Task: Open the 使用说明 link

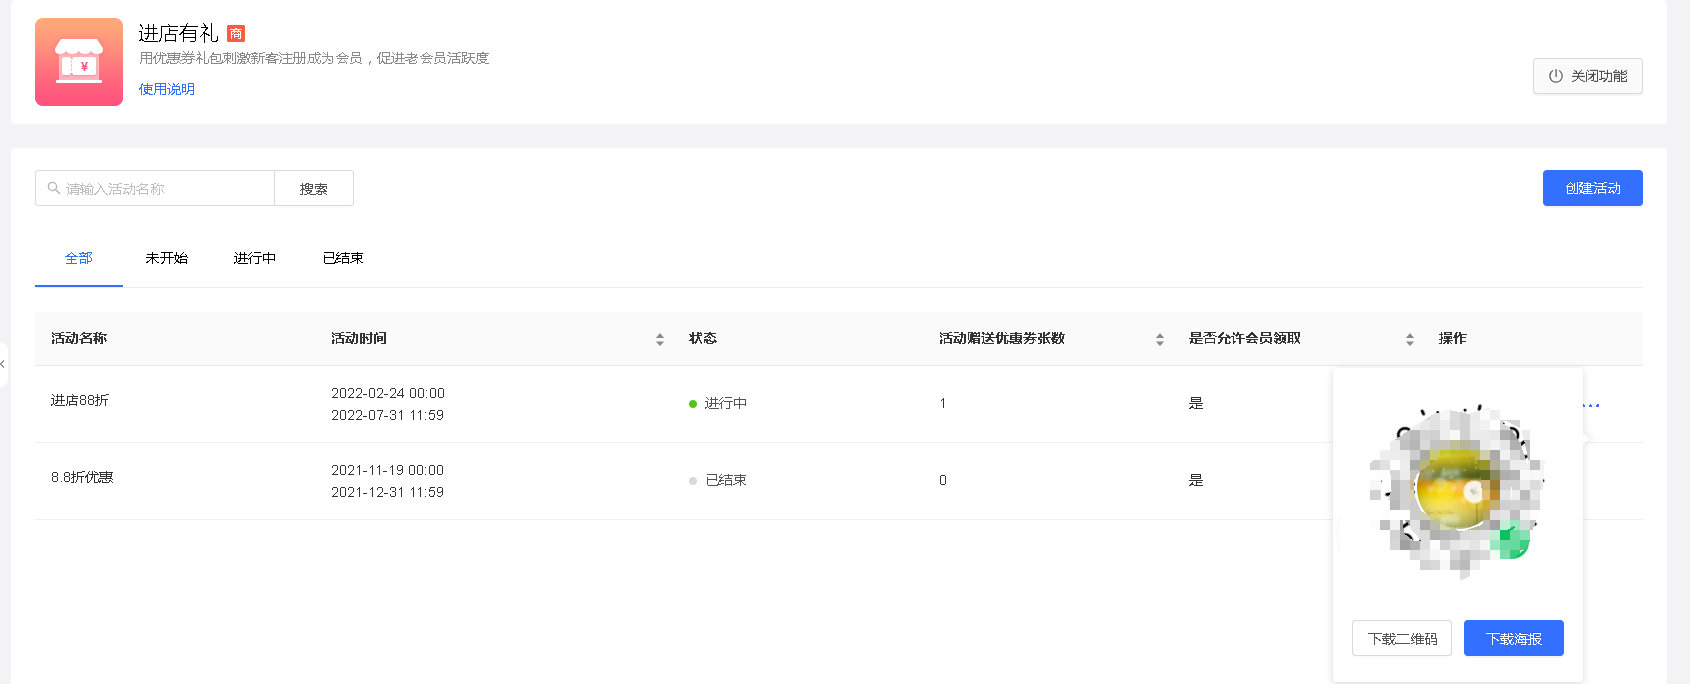Action: click(x=167, y=89)
